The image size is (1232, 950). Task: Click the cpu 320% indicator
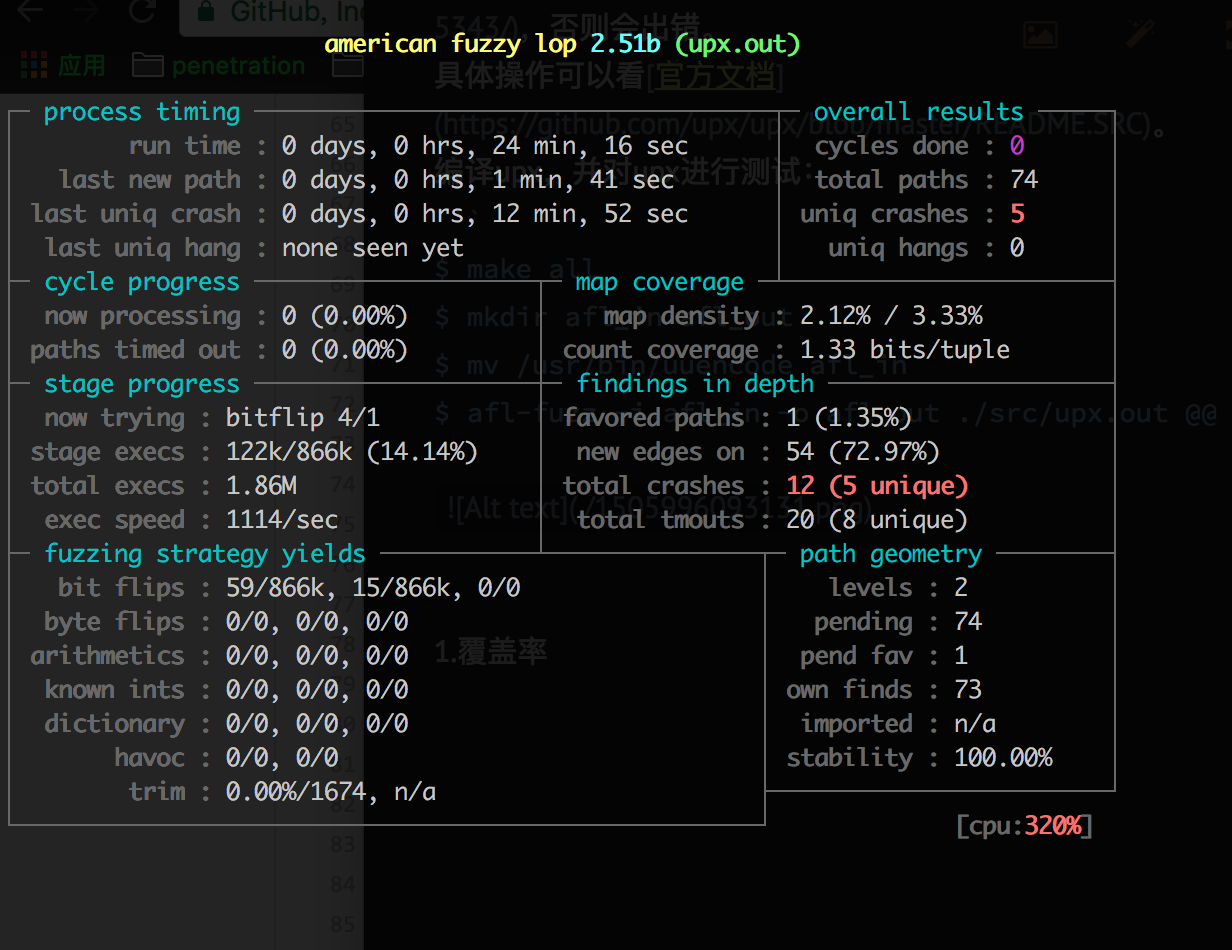[x=1024, y=826]
